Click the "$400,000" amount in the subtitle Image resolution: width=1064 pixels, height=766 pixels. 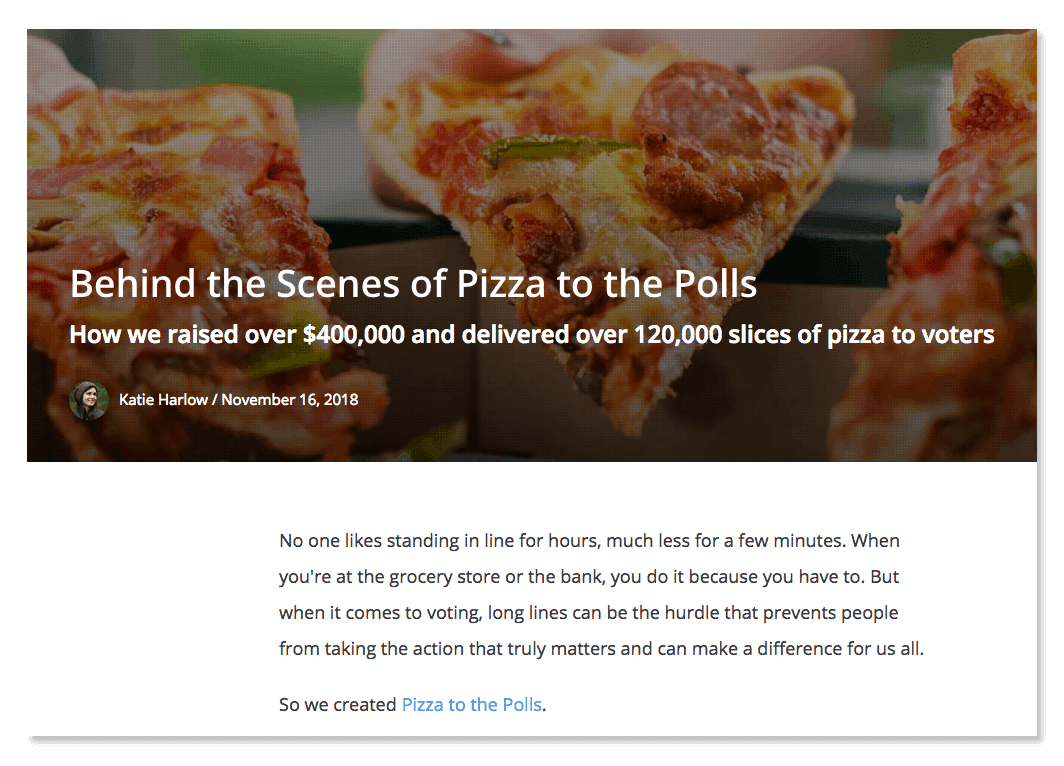353,334
